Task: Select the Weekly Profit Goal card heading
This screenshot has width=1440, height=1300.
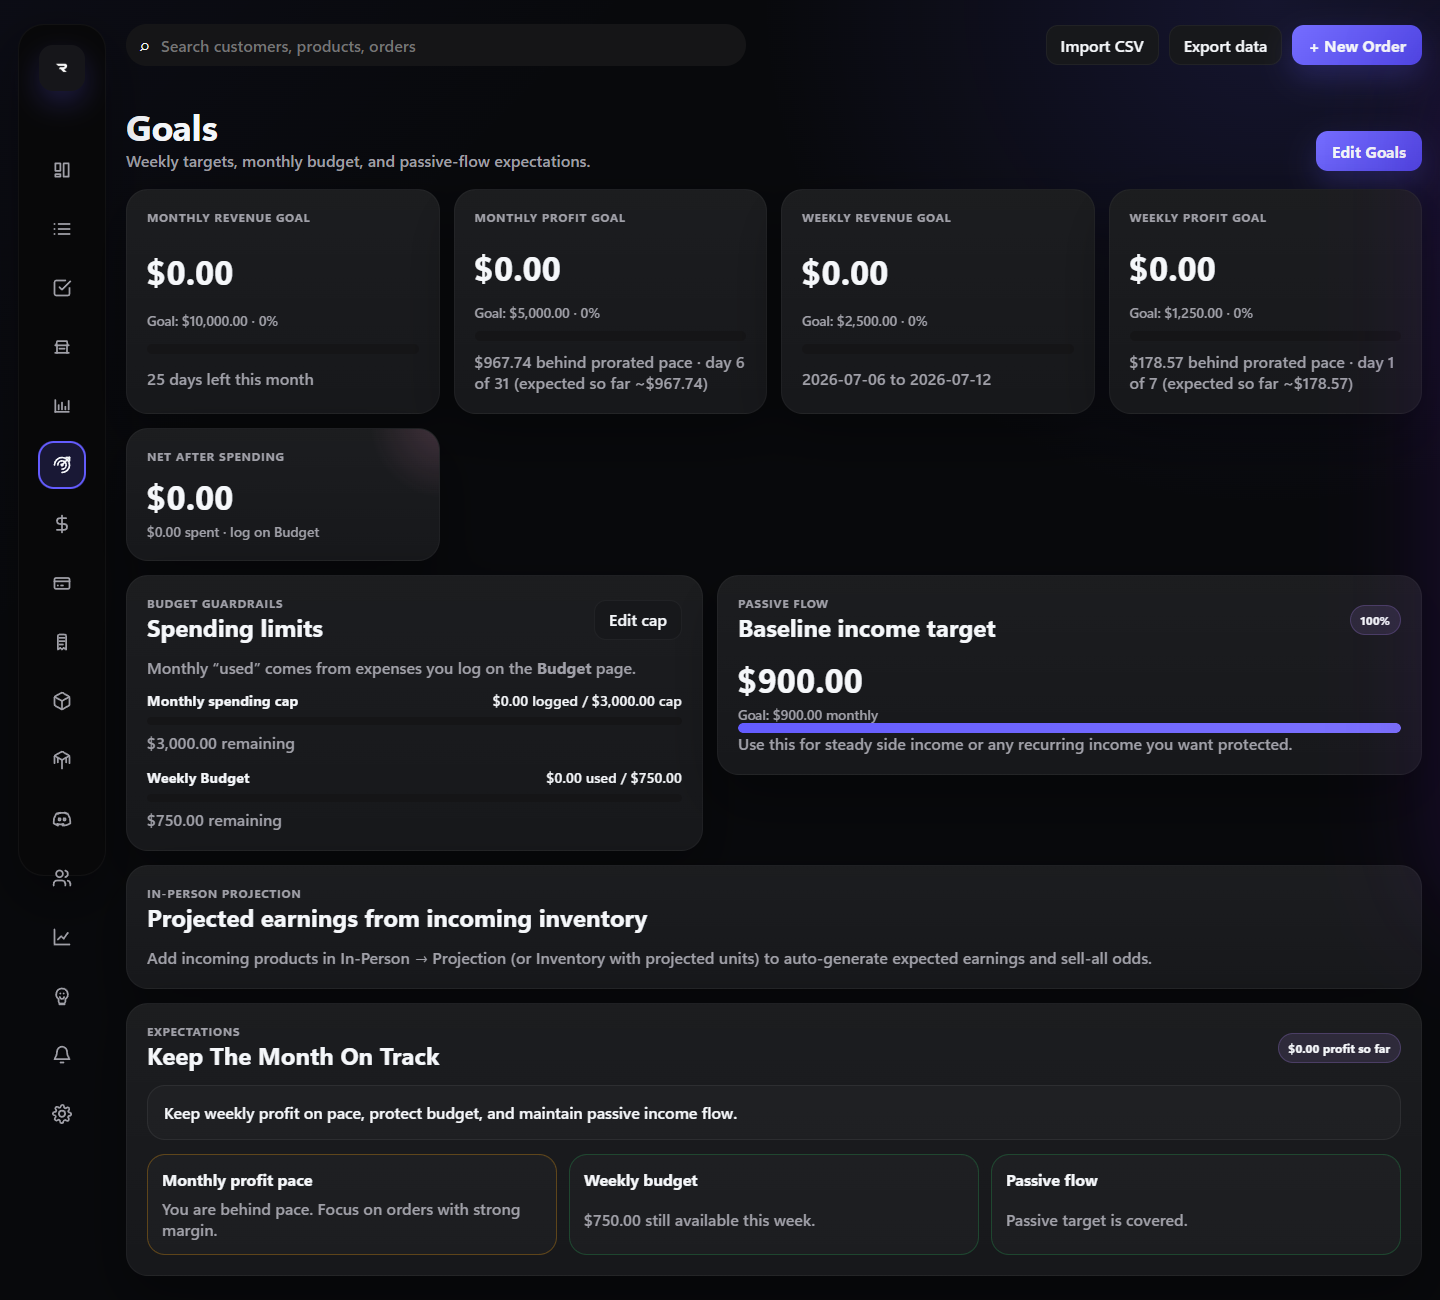Action: [x=1198, y=218]
